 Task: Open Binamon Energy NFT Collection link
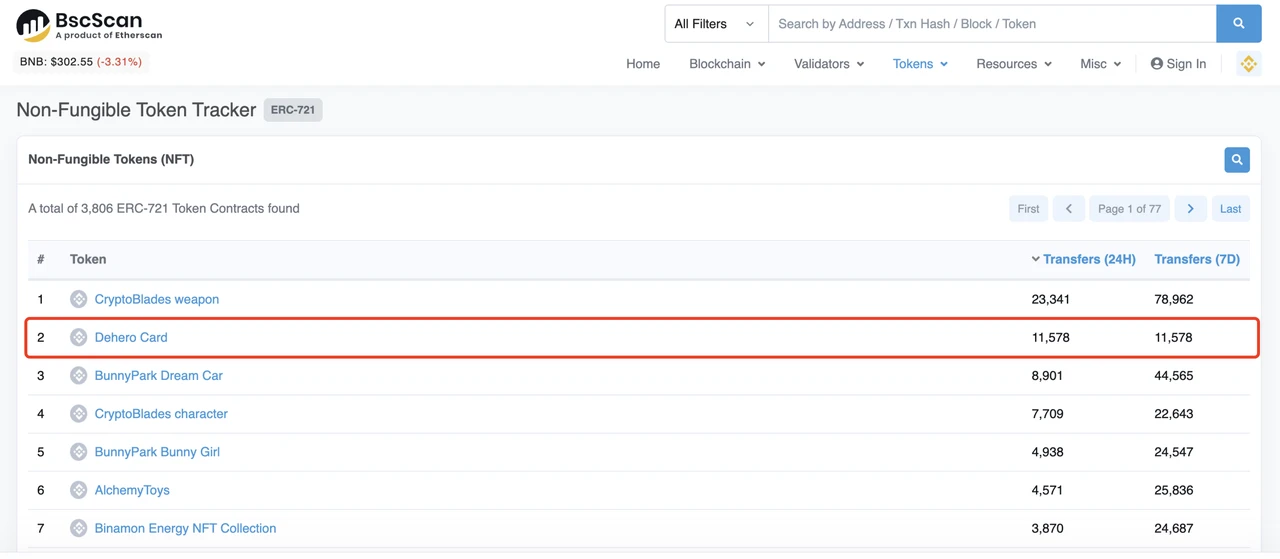coord(185,528)
